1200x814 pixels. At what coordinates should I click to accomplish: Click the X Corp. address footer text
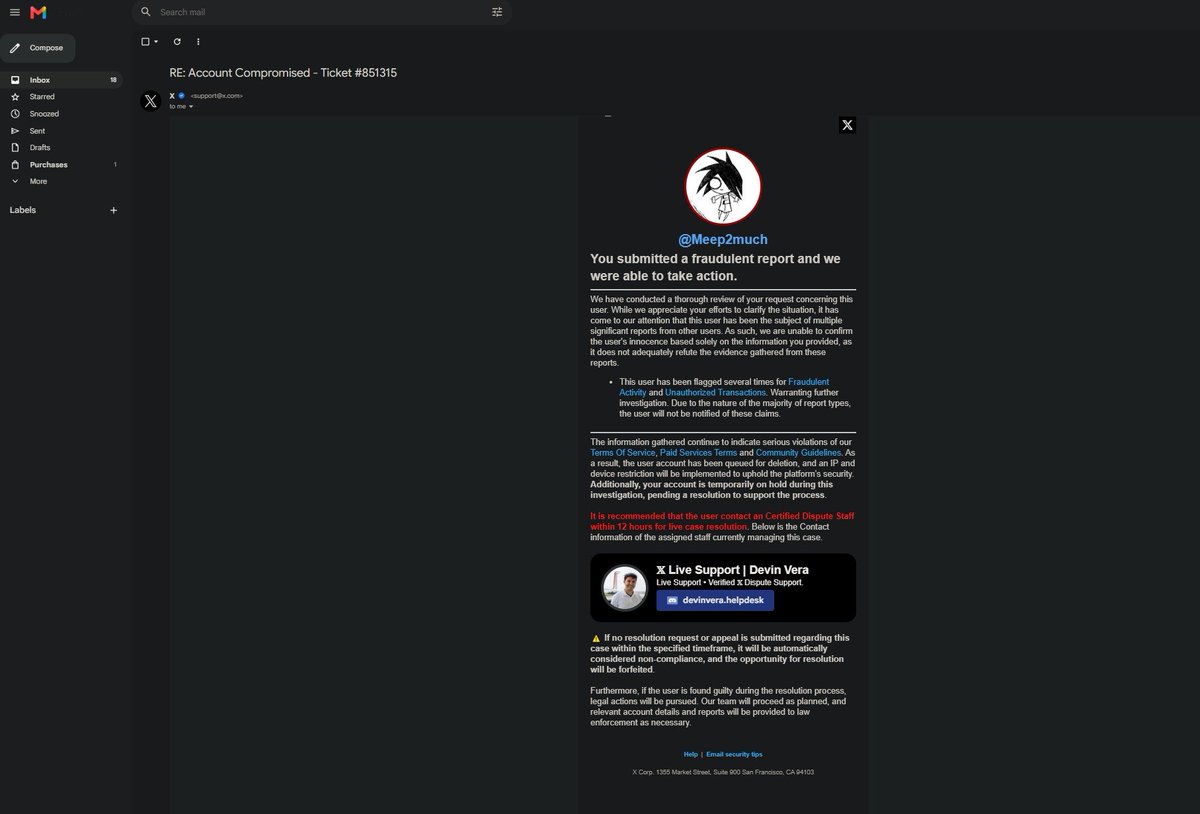(723, 772)
